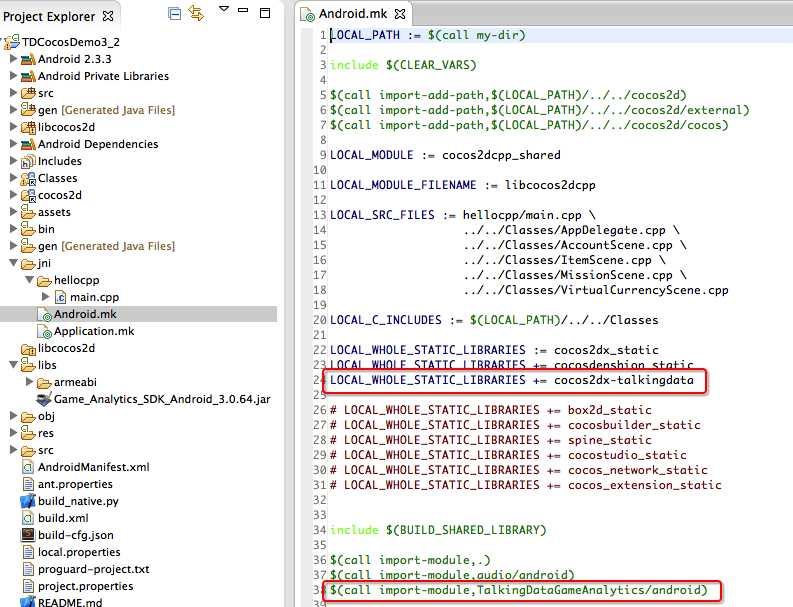This screenshot has height=607, width=793.
Task: Click line 9 LOCAL_MODULE cocos2dcpp_shared
Action: pos(445,155)
